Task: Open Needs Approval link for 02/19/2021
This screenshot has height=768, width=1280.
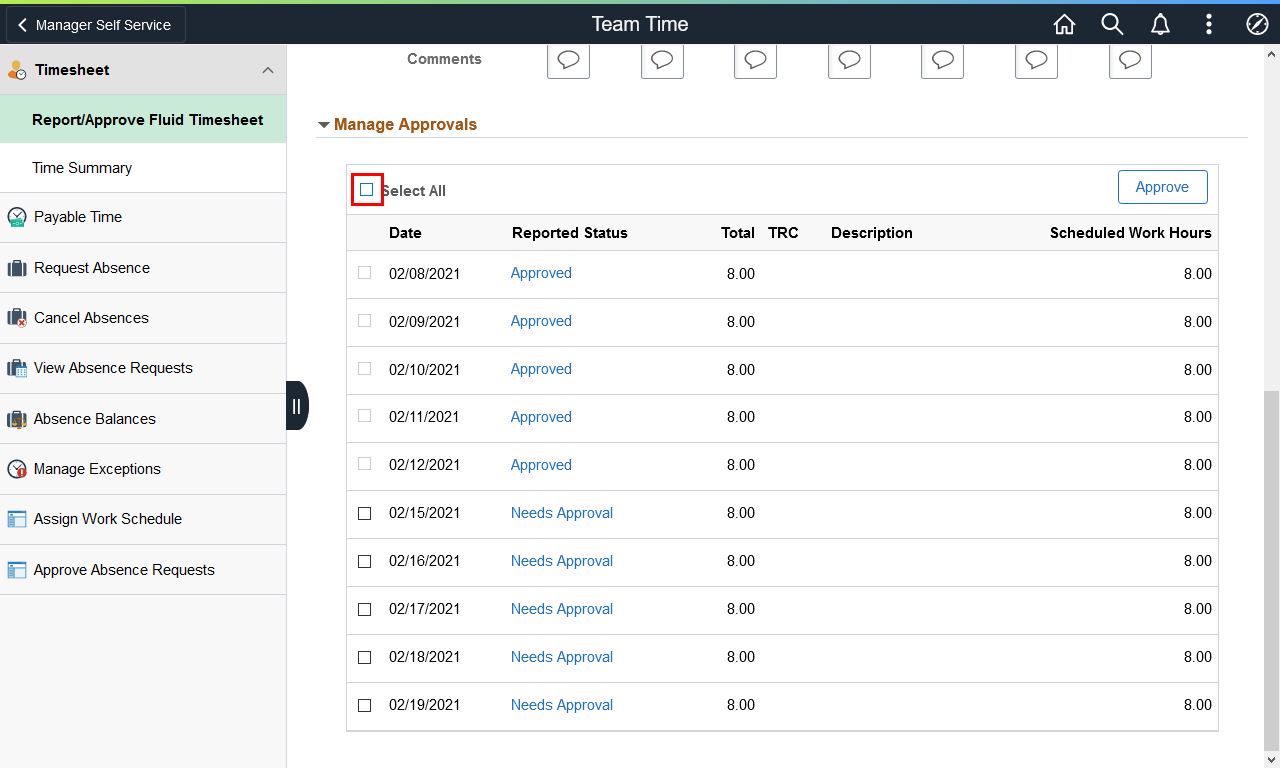Action: pos(562,705)
